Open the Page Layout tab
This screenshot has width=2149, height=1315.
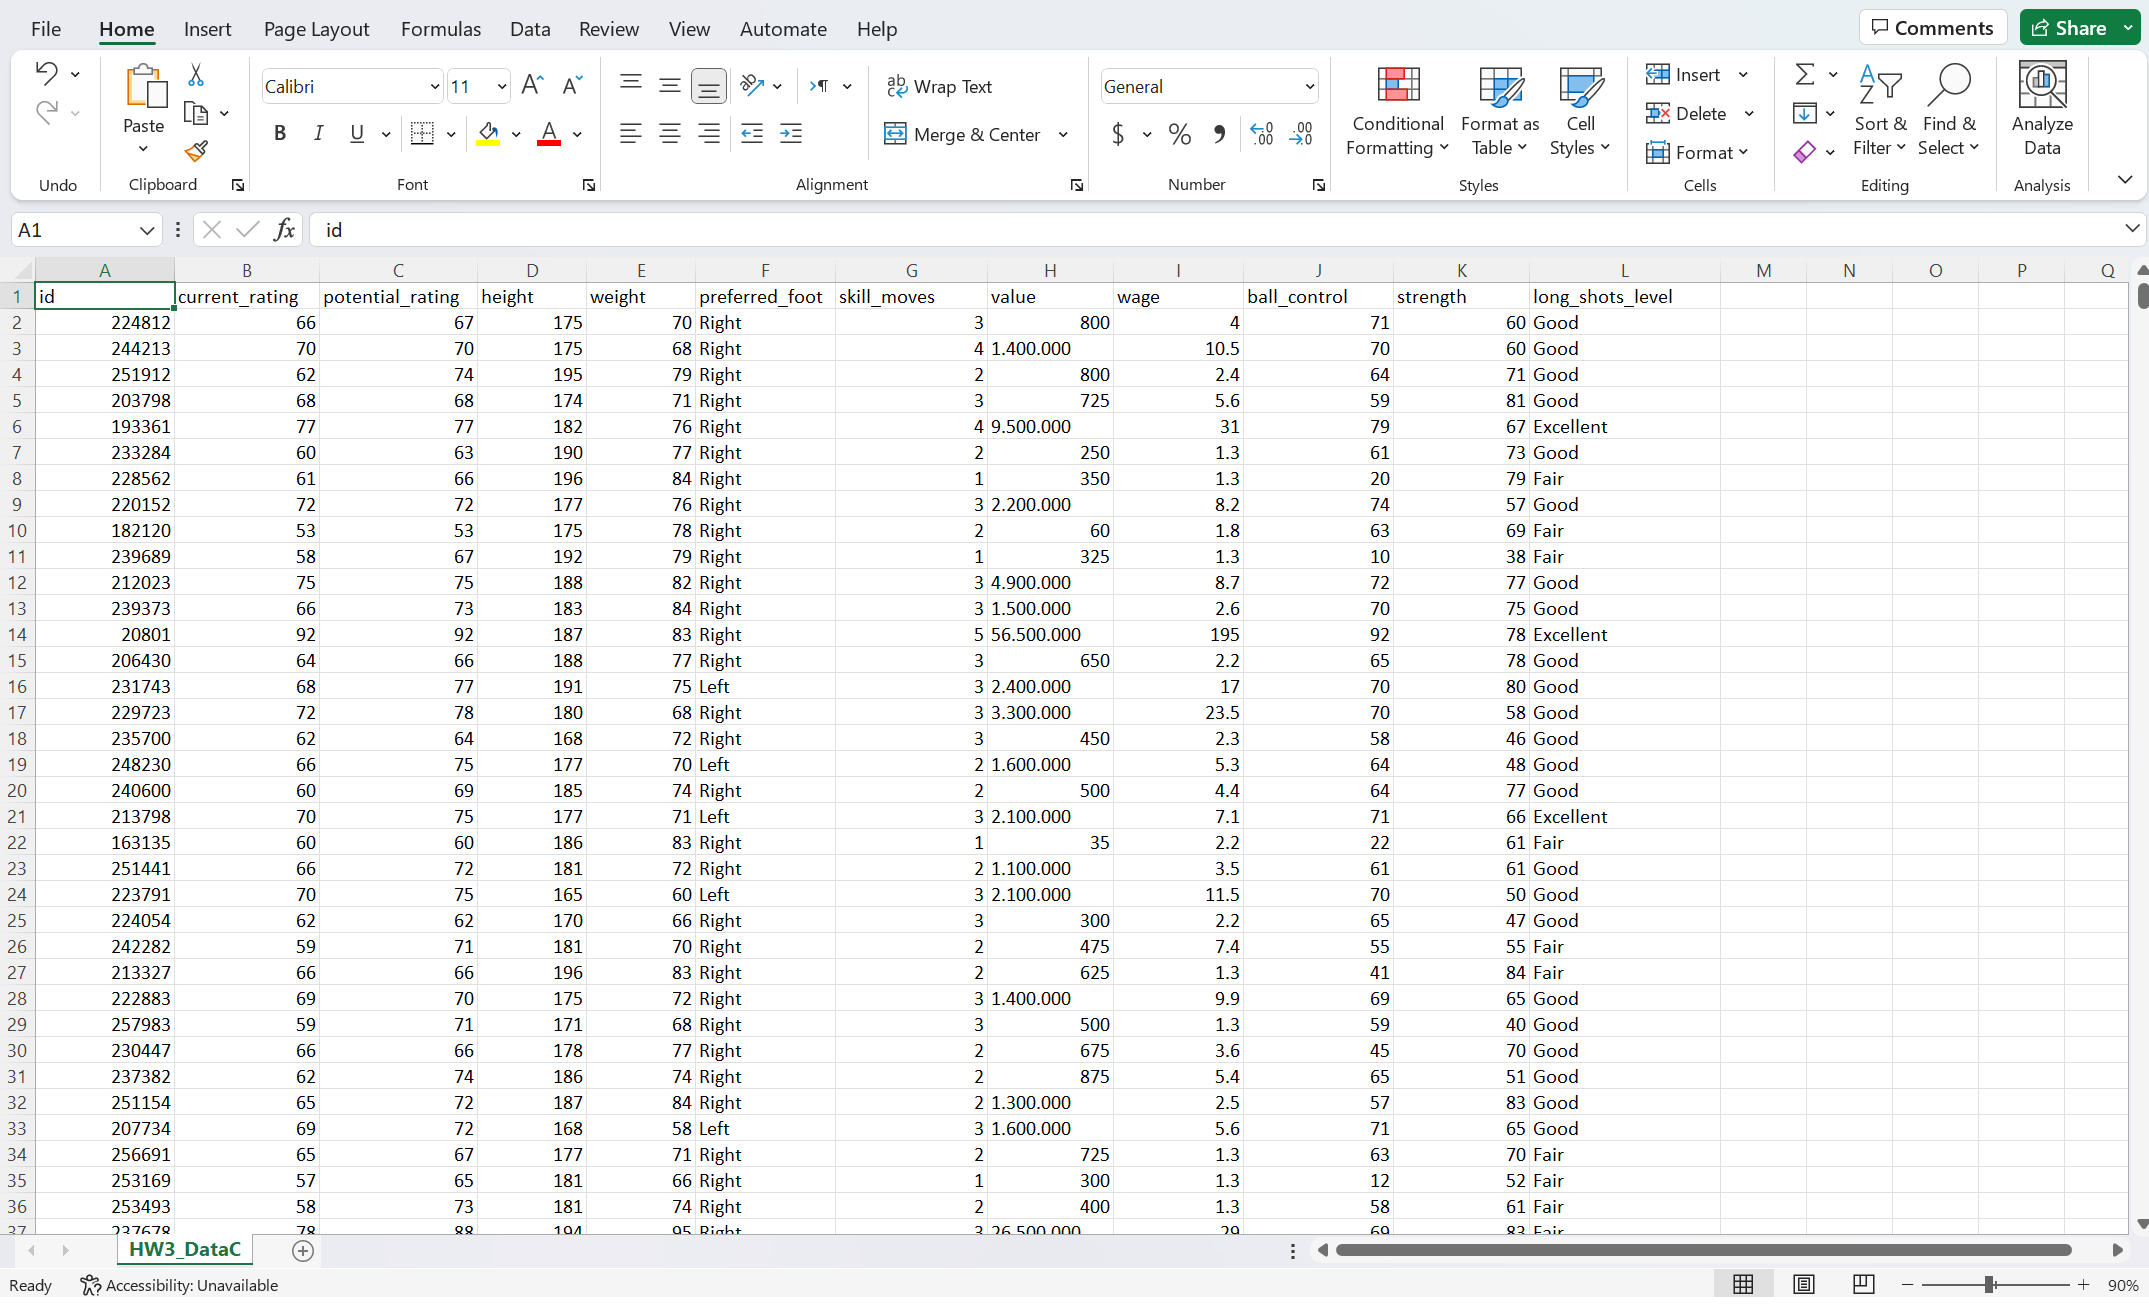[316, 29]
